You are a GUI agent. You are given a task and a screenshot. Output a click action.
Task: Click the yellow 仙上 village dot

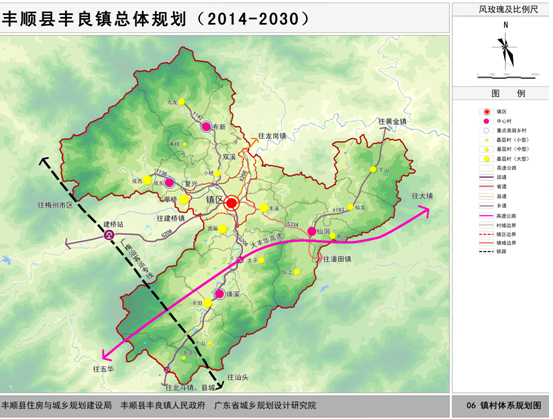click(297, 272)
